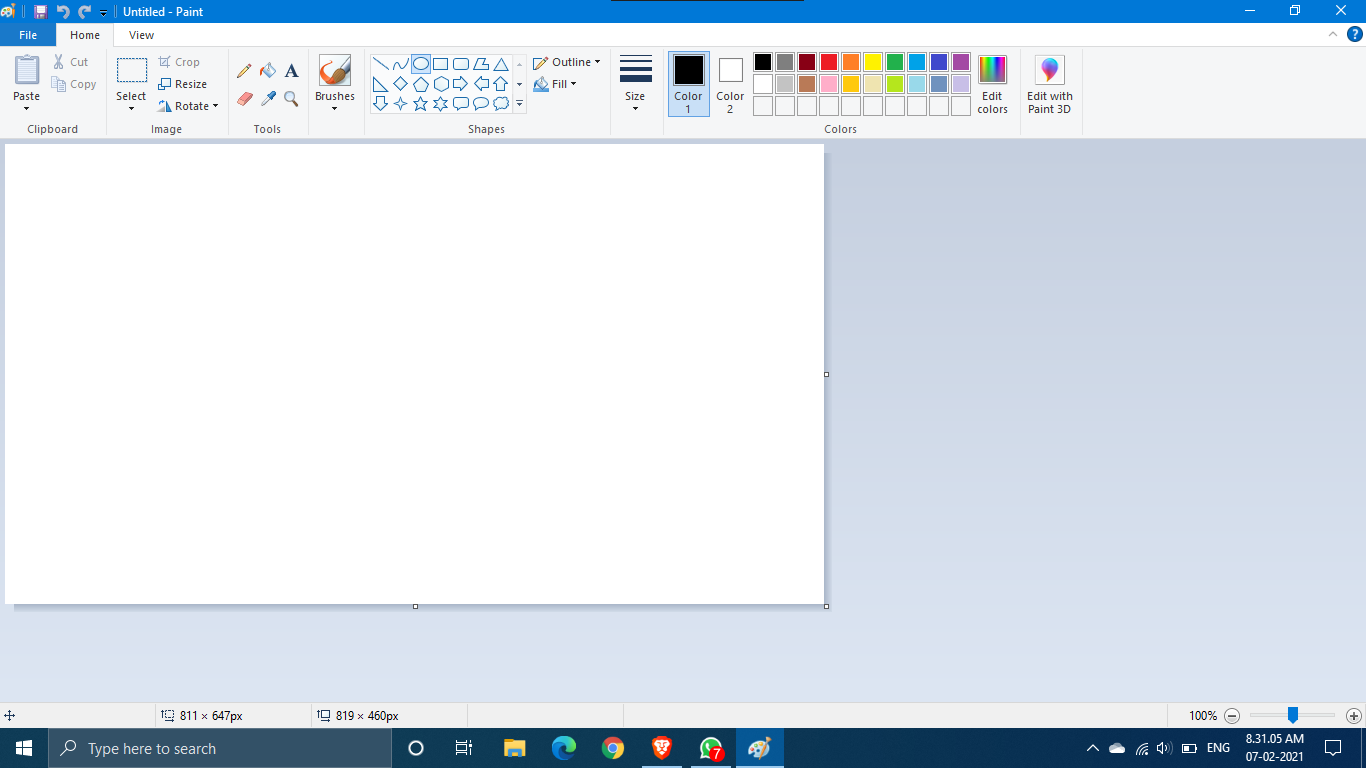Image resolution: width=1366 pixels, height=768 pixels.
Task: Choose the Five-point star shape
Action: pos(421,103)
